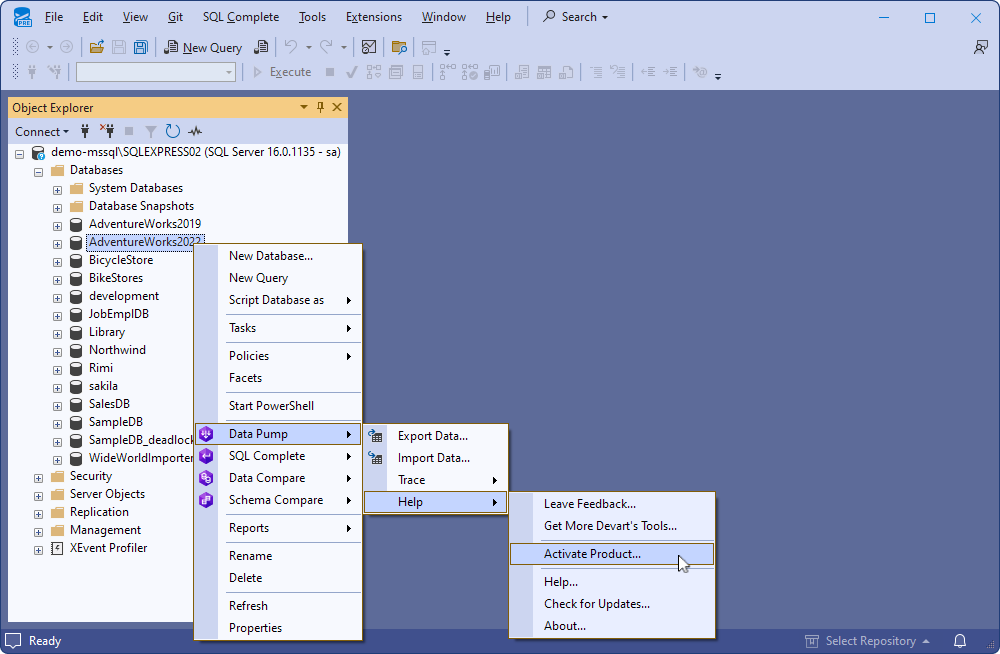Click the XEvent Profiler icon
Image resolution: width=1000 pixels, height=654 pixels.
(57, 548)
